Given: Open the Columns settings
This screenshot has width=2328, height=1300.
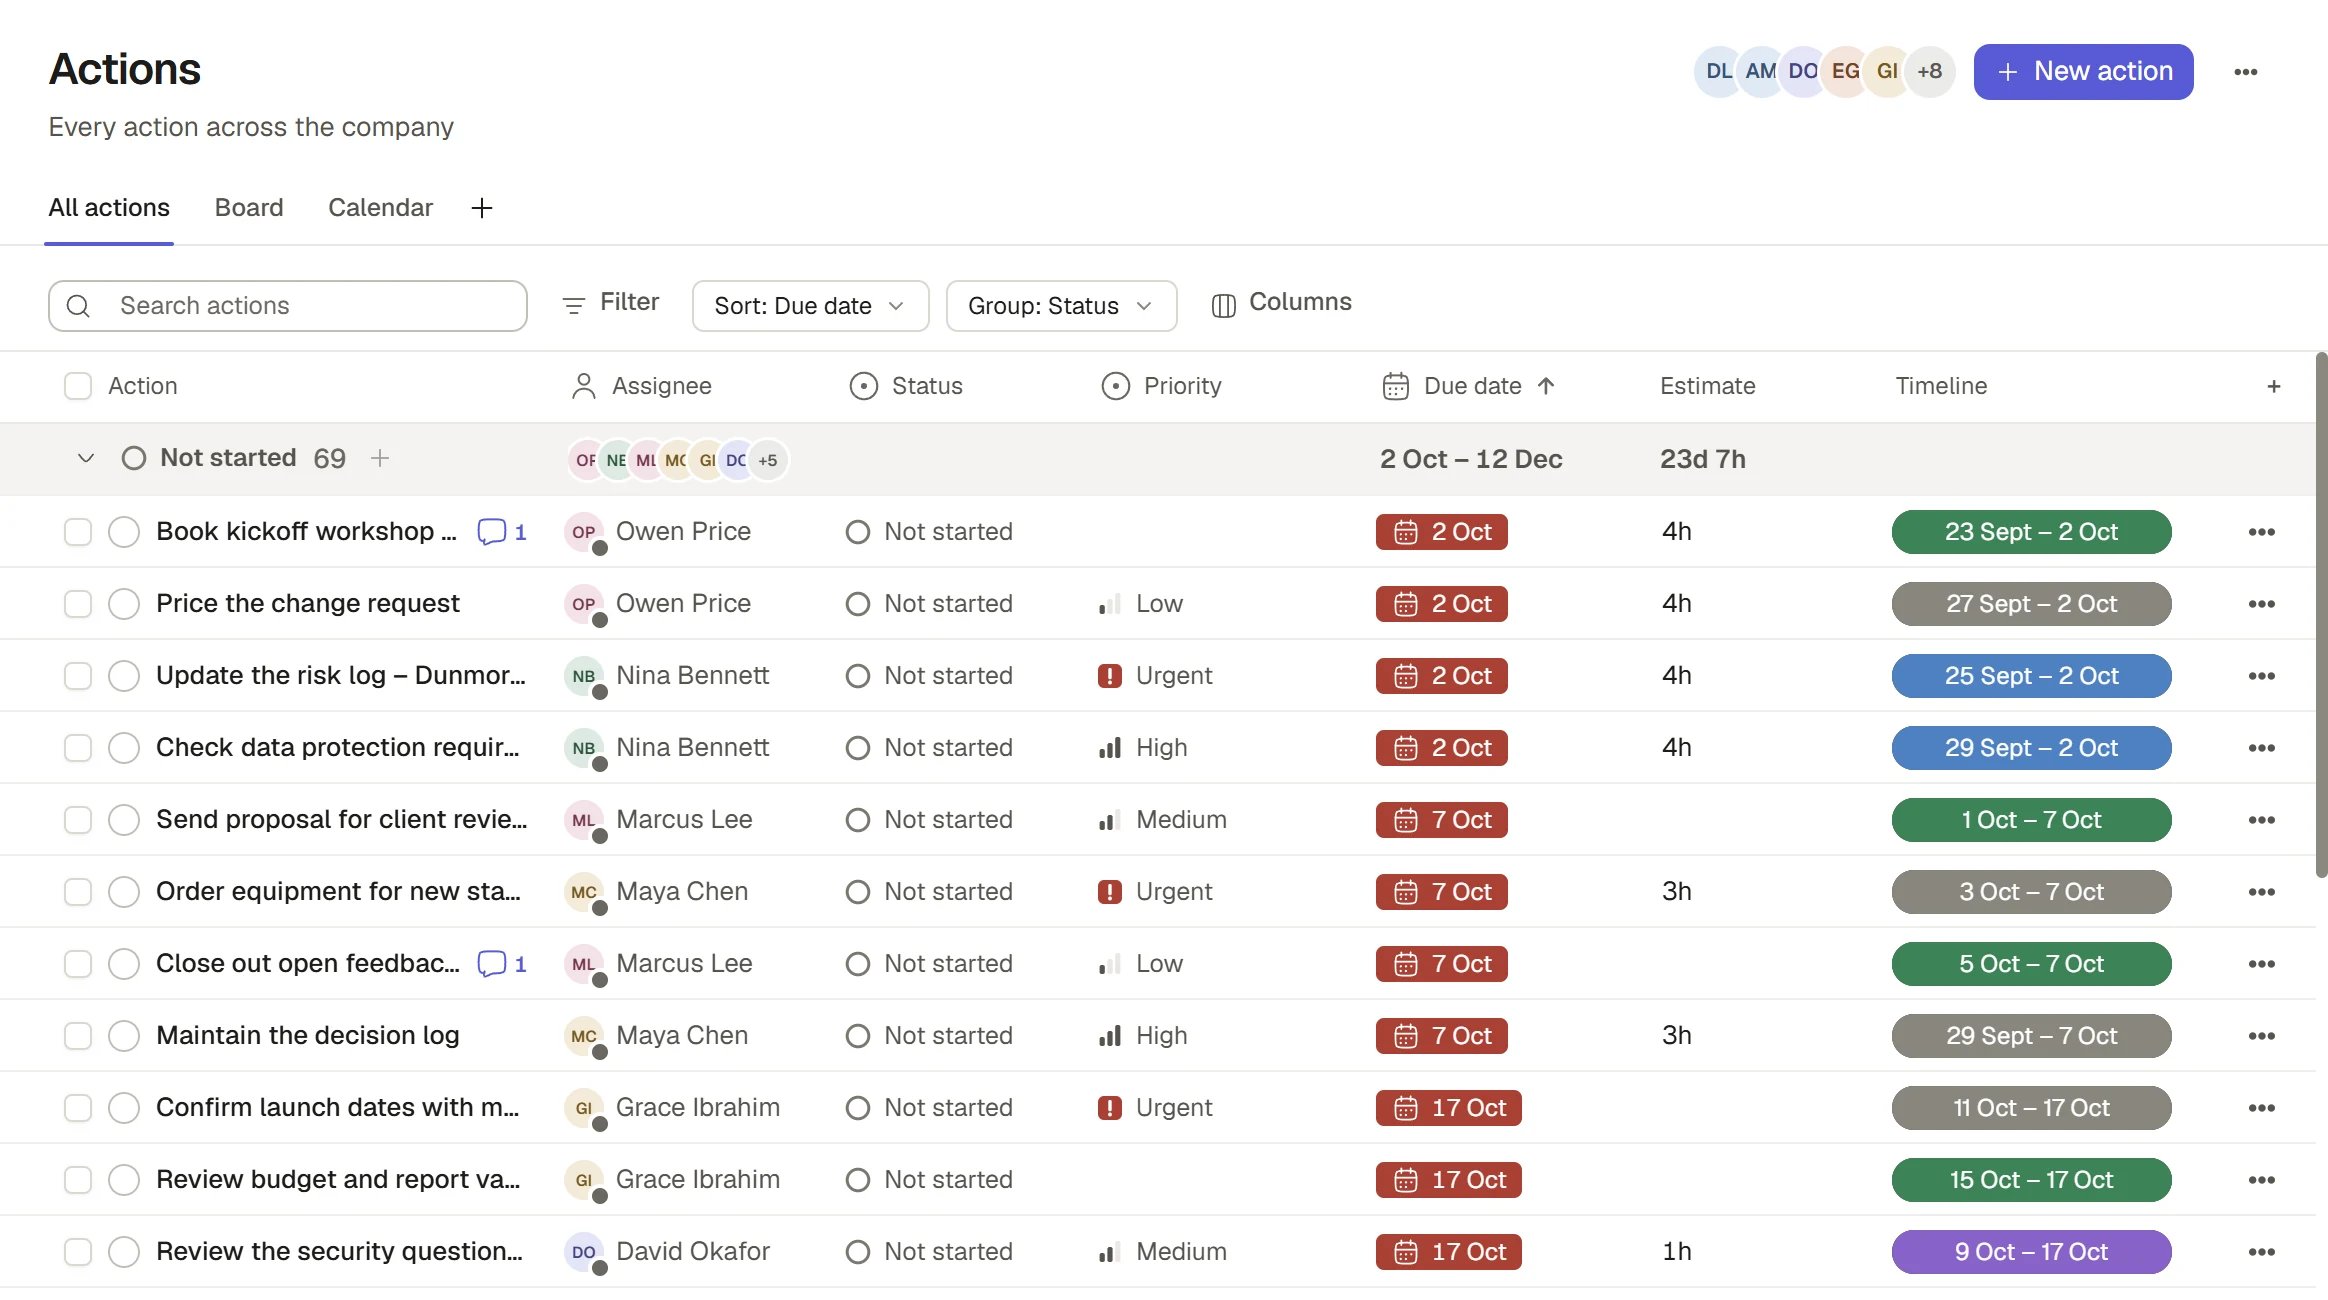Looking at the screenshot, I should pyautogui.click(x=1281, y=303).
